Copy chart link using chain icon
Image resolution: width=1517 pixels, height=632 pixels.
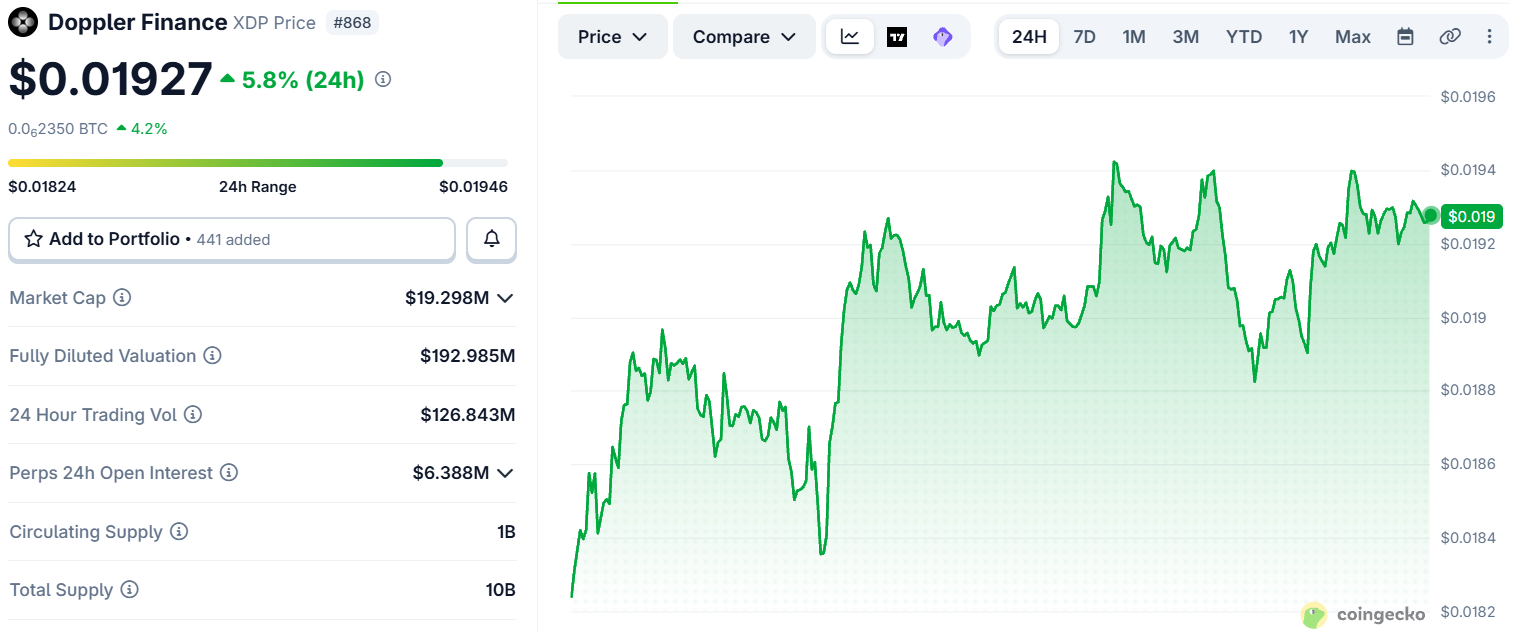pyautogui.click(x=1449, y=37)
